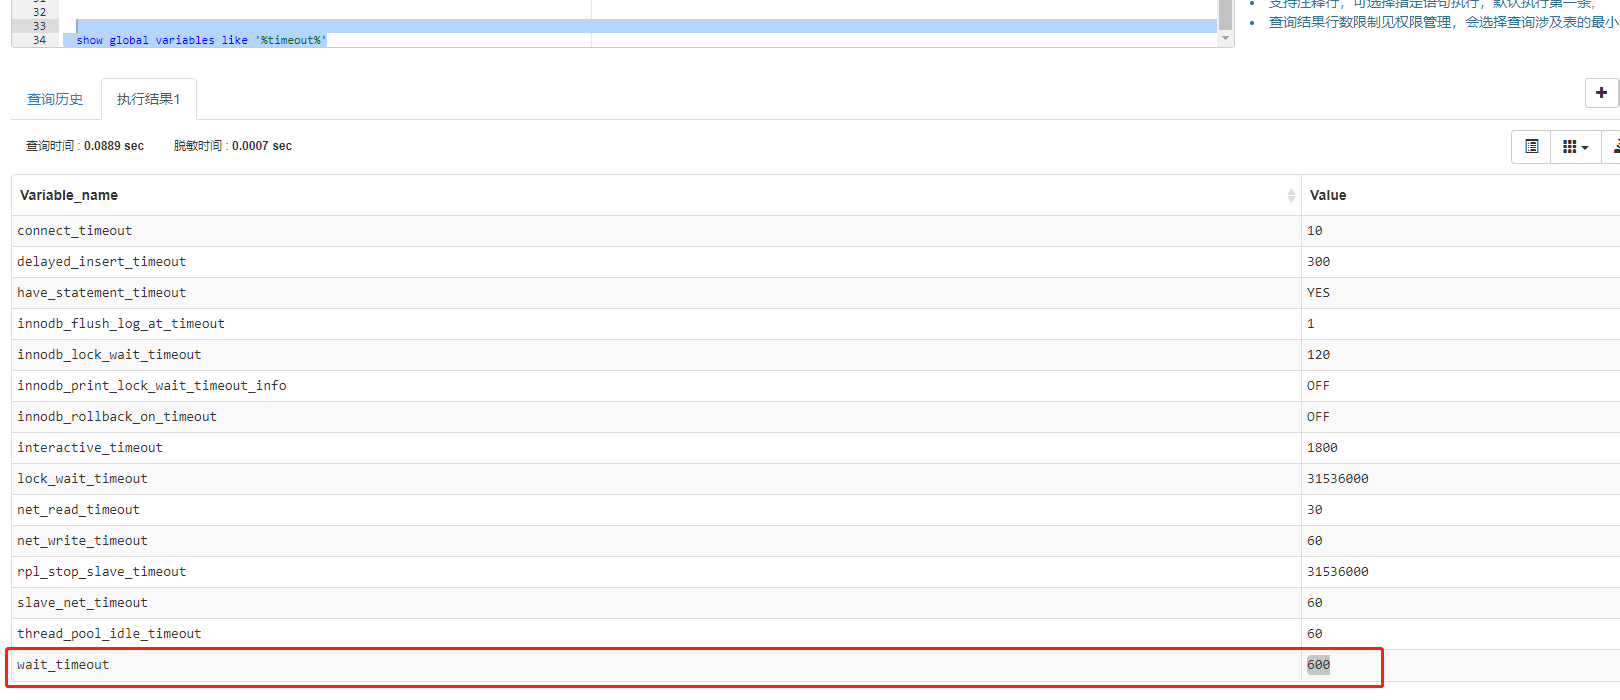
Task: Click Value column header
Action: click(1328, 196)
